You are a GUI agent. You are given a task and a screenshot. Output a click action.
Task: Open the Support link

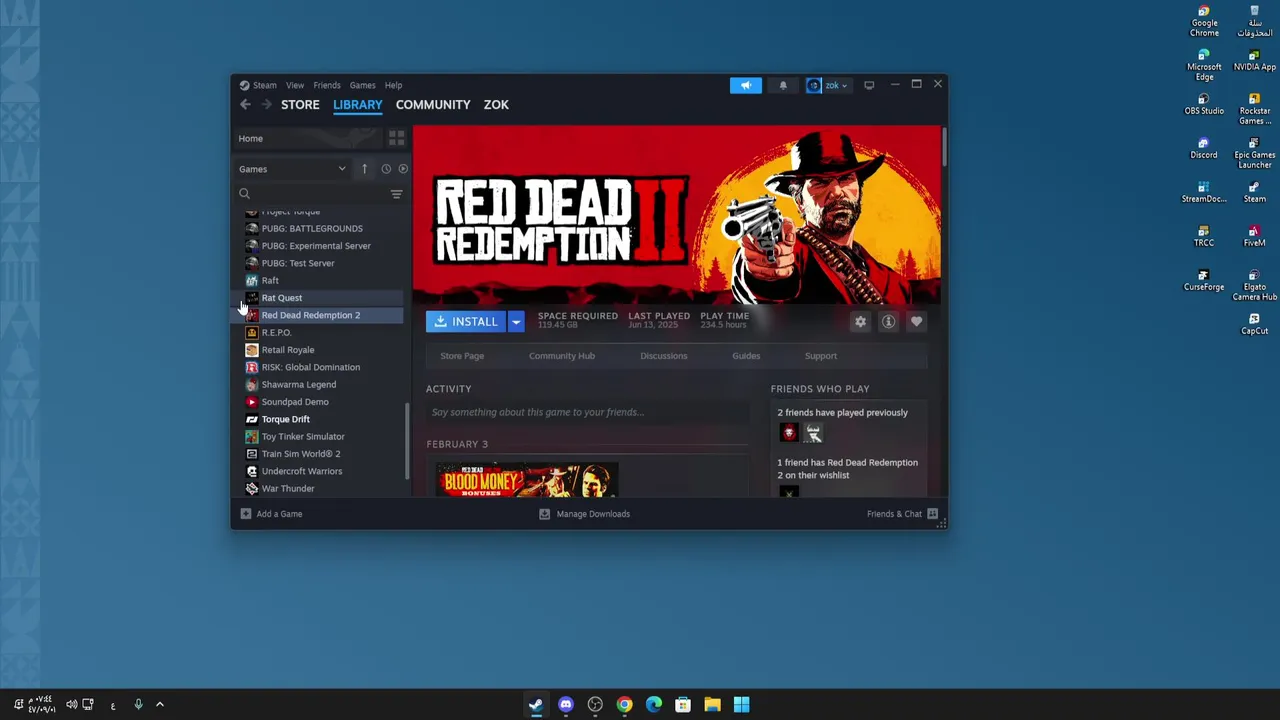pos(821,356)
